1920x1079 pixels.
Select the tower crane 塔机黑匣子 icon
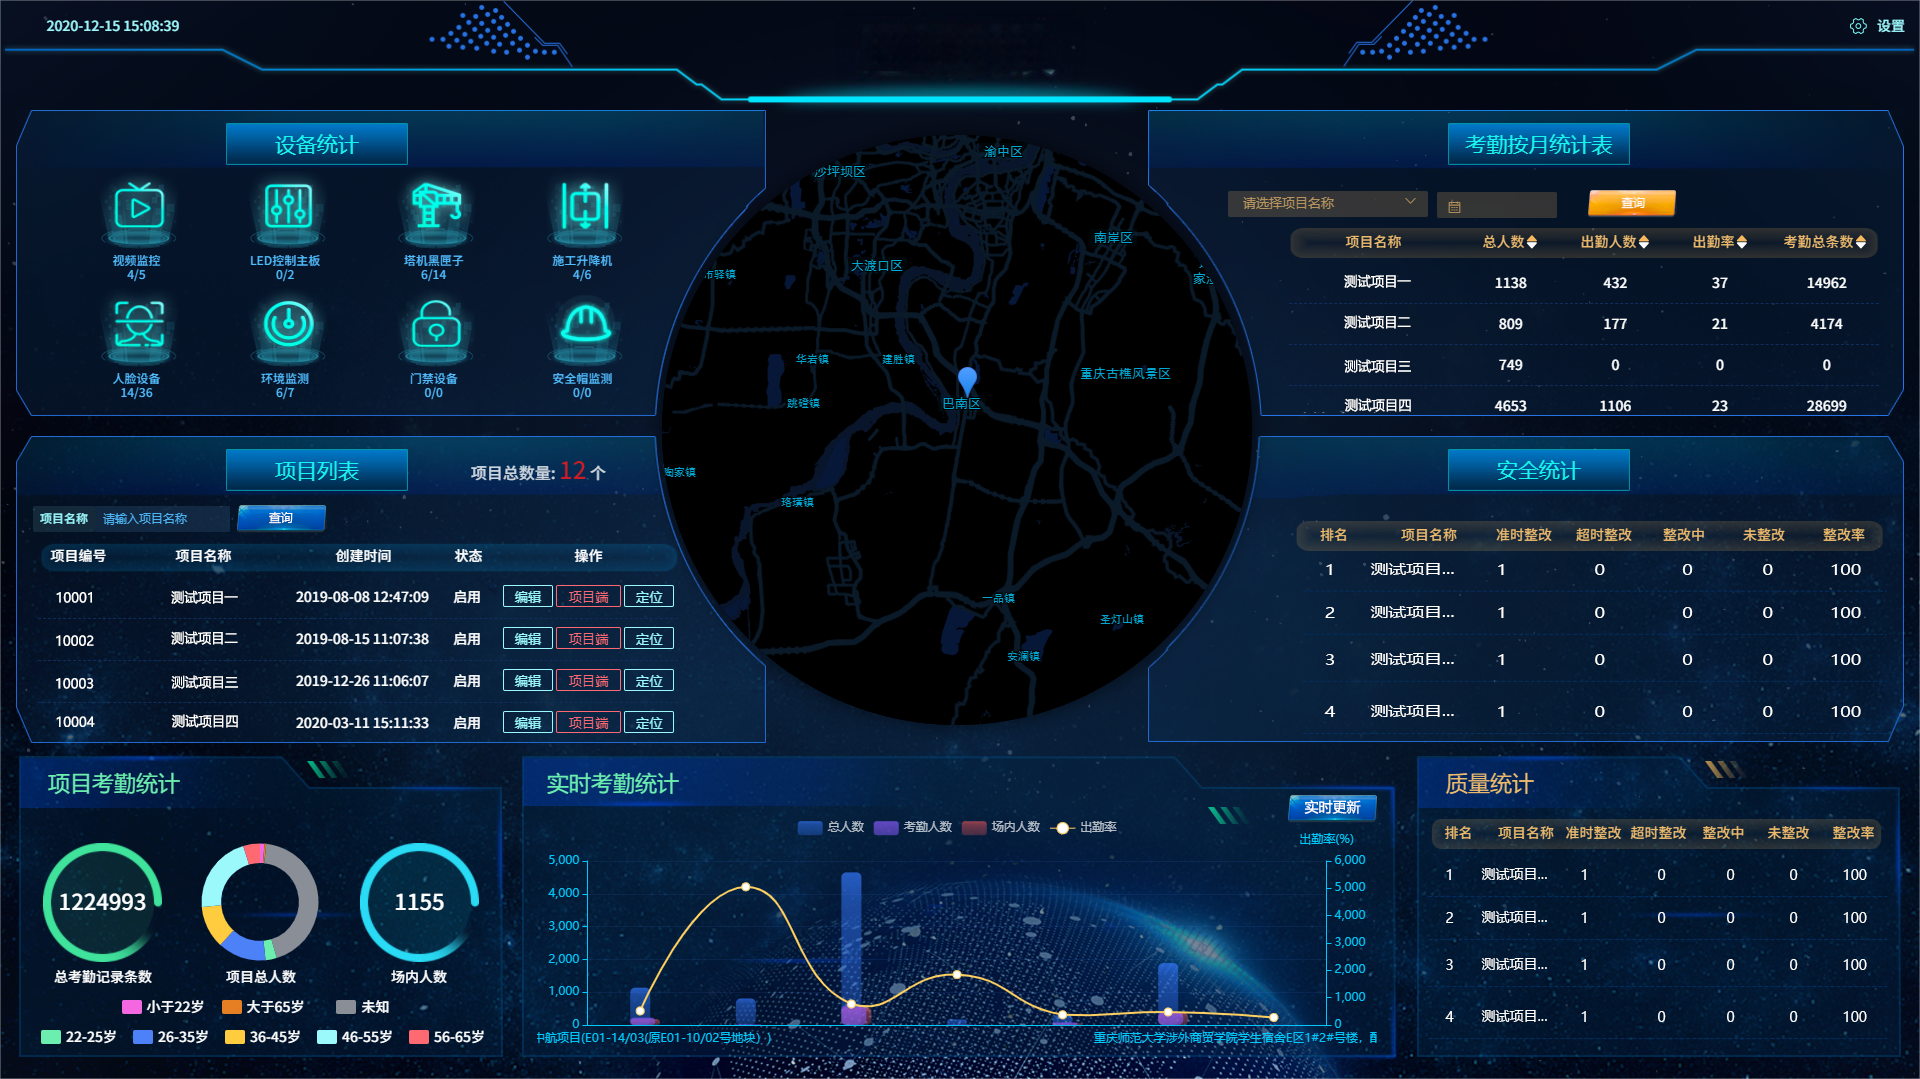click(434, 211)
